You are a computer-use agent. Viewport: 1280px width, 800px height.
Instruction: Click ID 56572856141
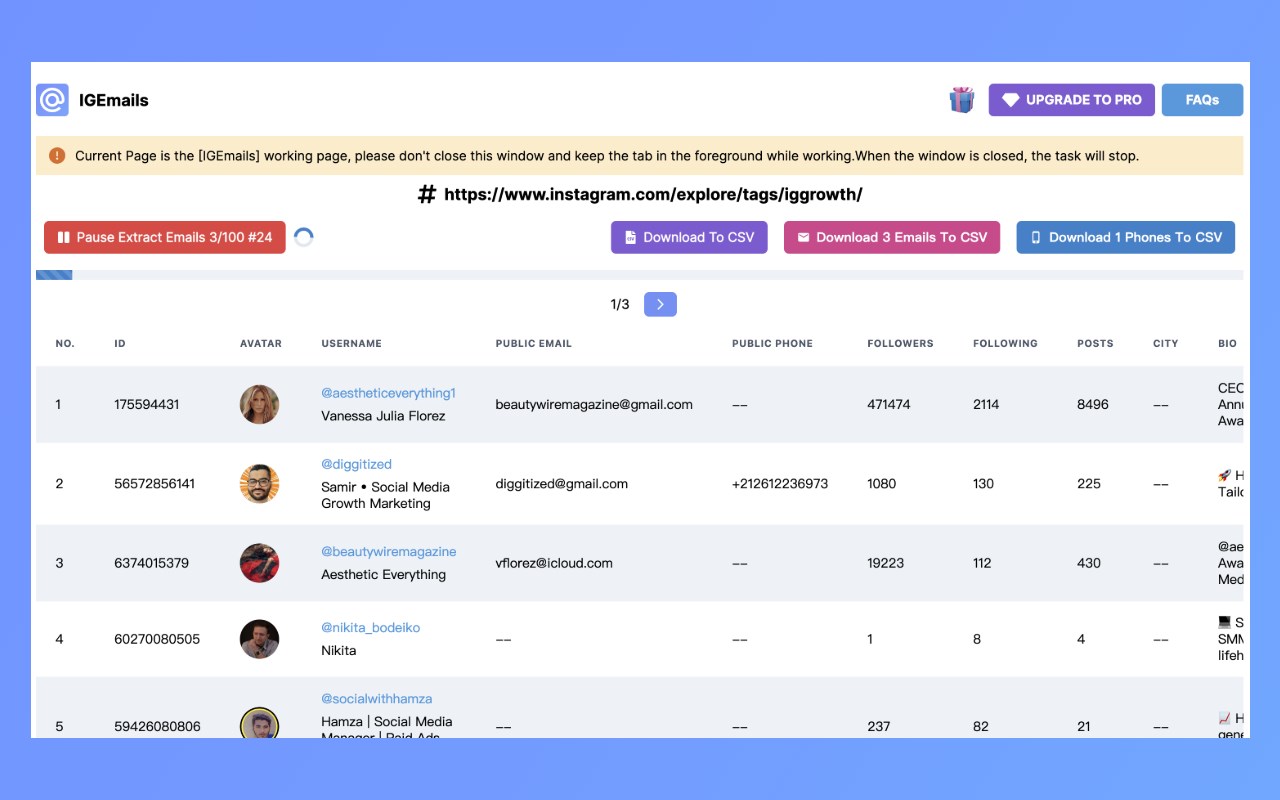pos(154,483)
